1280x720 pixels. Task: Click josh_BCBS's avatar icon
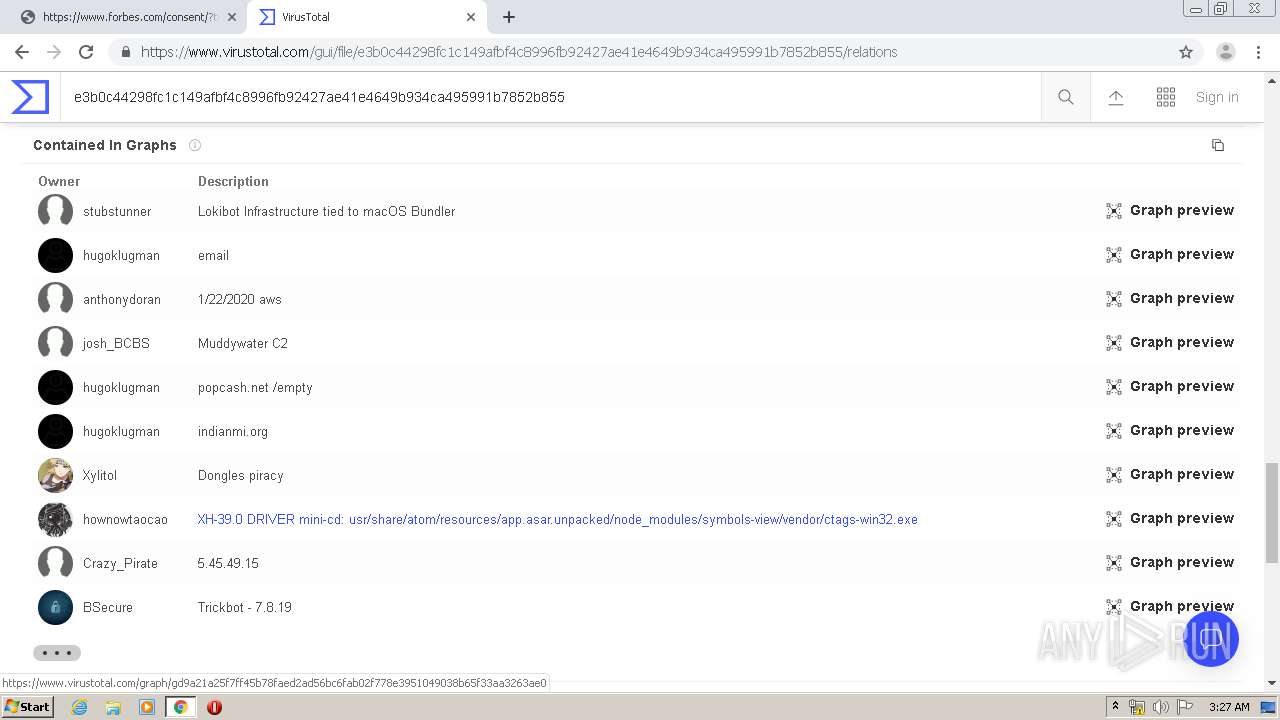55,343
